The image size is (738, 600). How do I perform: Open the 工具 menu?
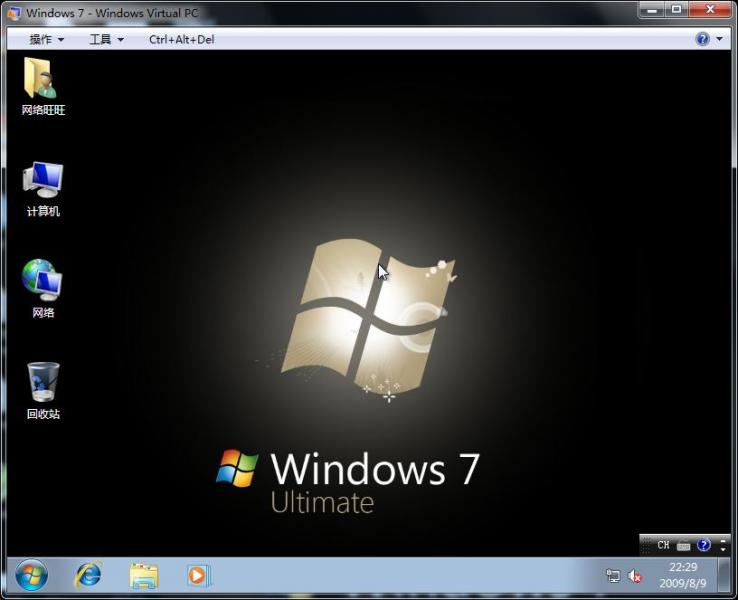tap(107, 40)
